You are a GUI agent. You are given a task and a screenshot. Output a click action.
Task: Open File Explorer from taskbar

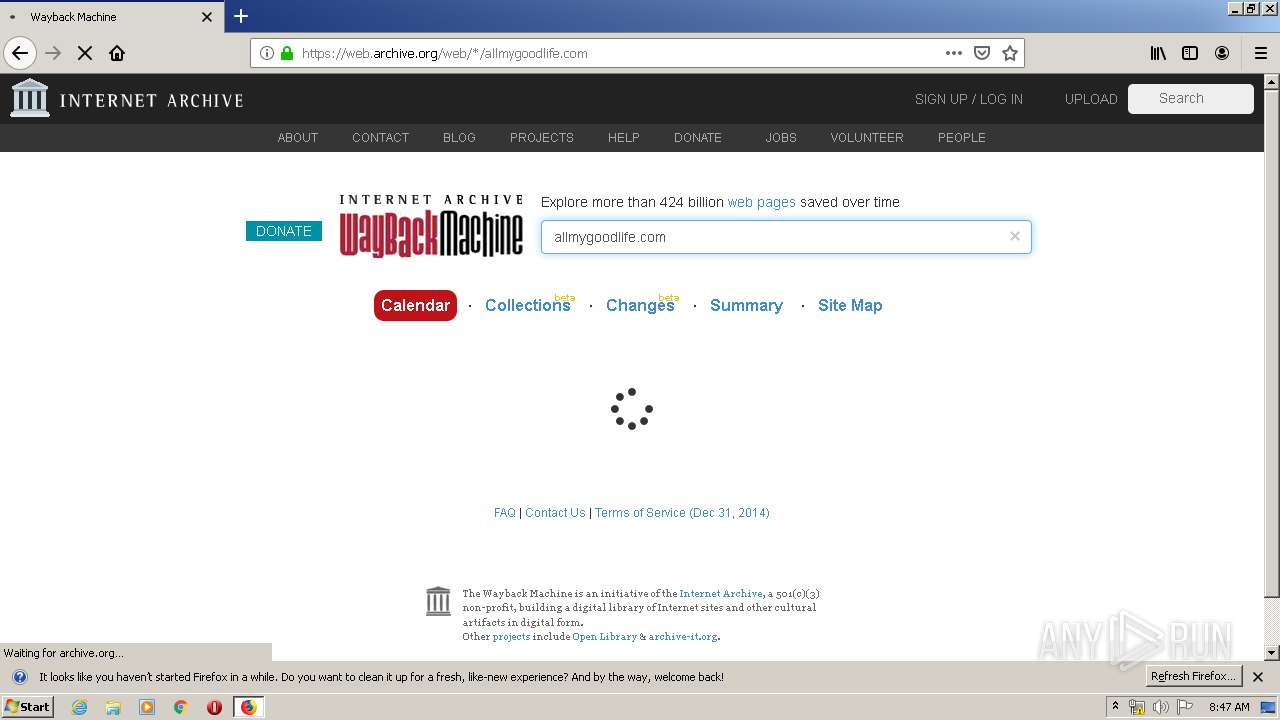tap(113, 707)
